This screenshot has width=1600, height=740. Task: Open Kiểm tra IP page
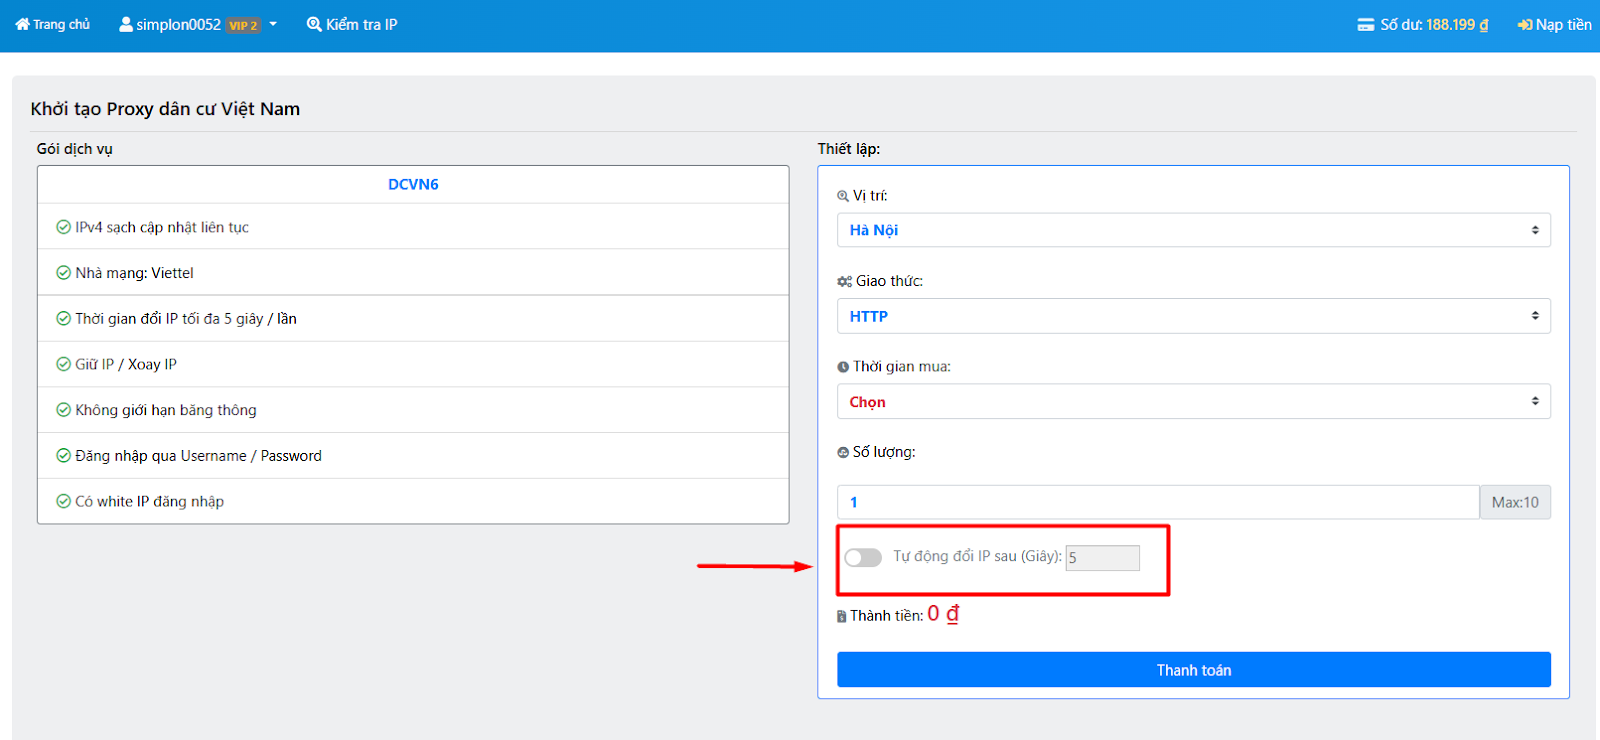352,24
